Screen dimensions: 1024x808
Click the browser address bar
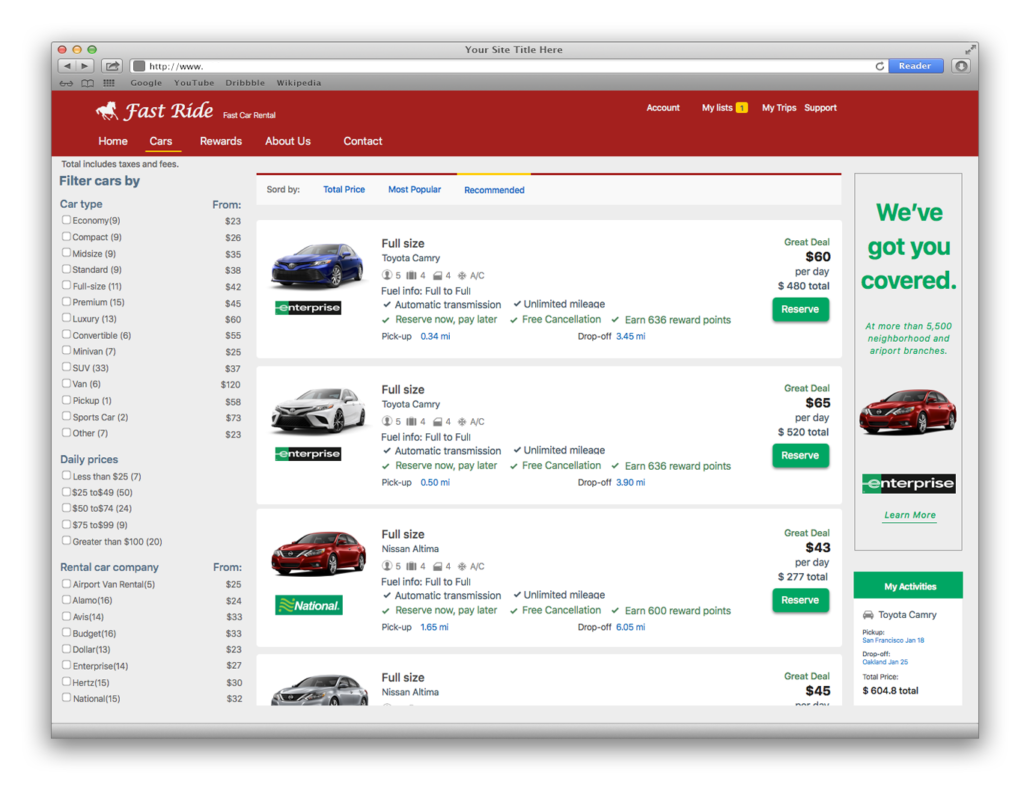(x=500, y=66)
